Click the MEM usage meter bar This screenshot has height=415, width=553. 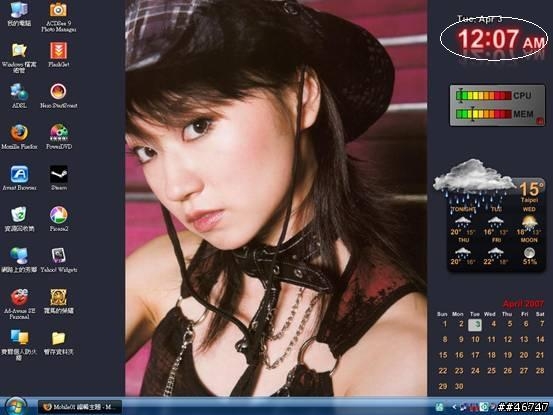[x=484, y=114]
